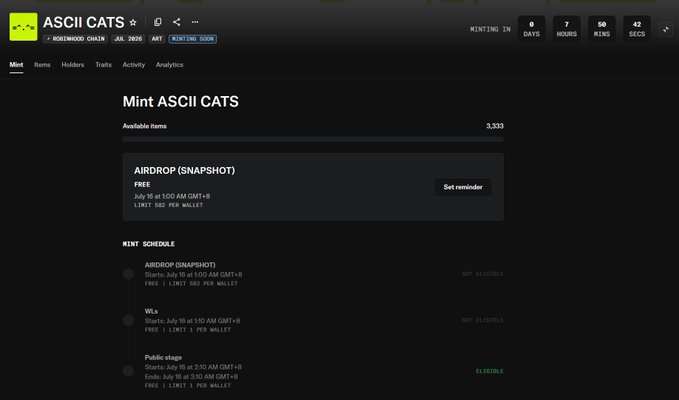Screen dimensions: 679x400
Task: Go to the Analytics tab
Action: pos(170,65)
